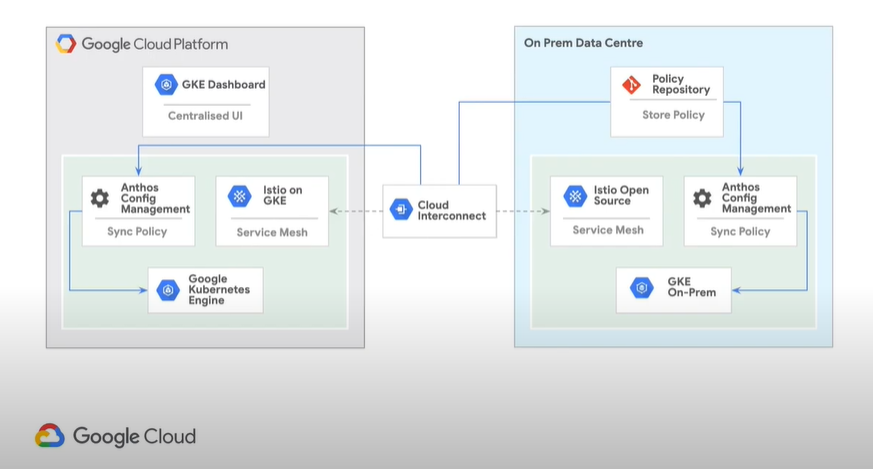Select the "GKE Dashboard" label
This screenshot has height=469, width=873.
coord(223,85)
